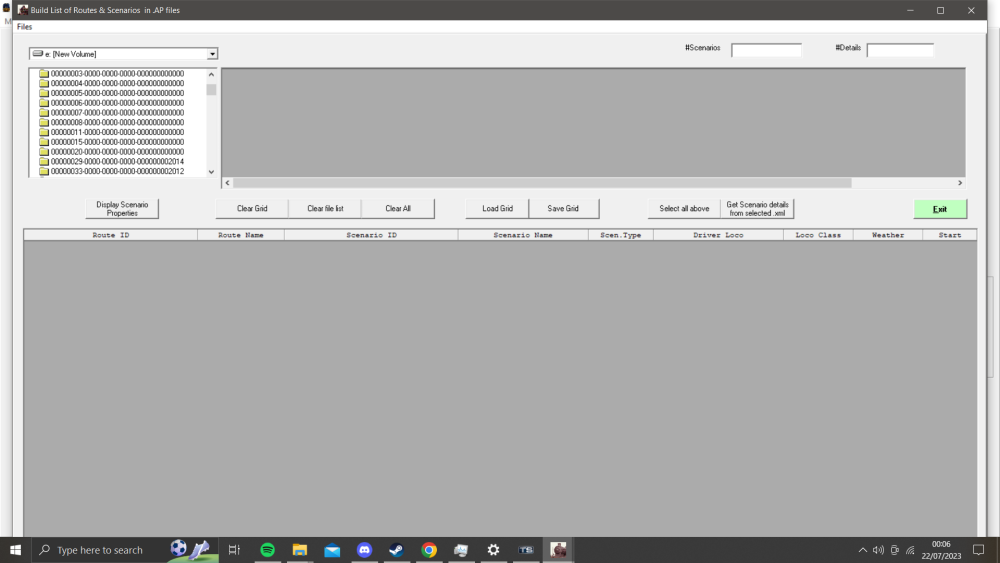Select folder 00000004-0000-0000-0000-000000000000
The height and width of the screenshot is (563, 1000).
[x=117, y=84]
